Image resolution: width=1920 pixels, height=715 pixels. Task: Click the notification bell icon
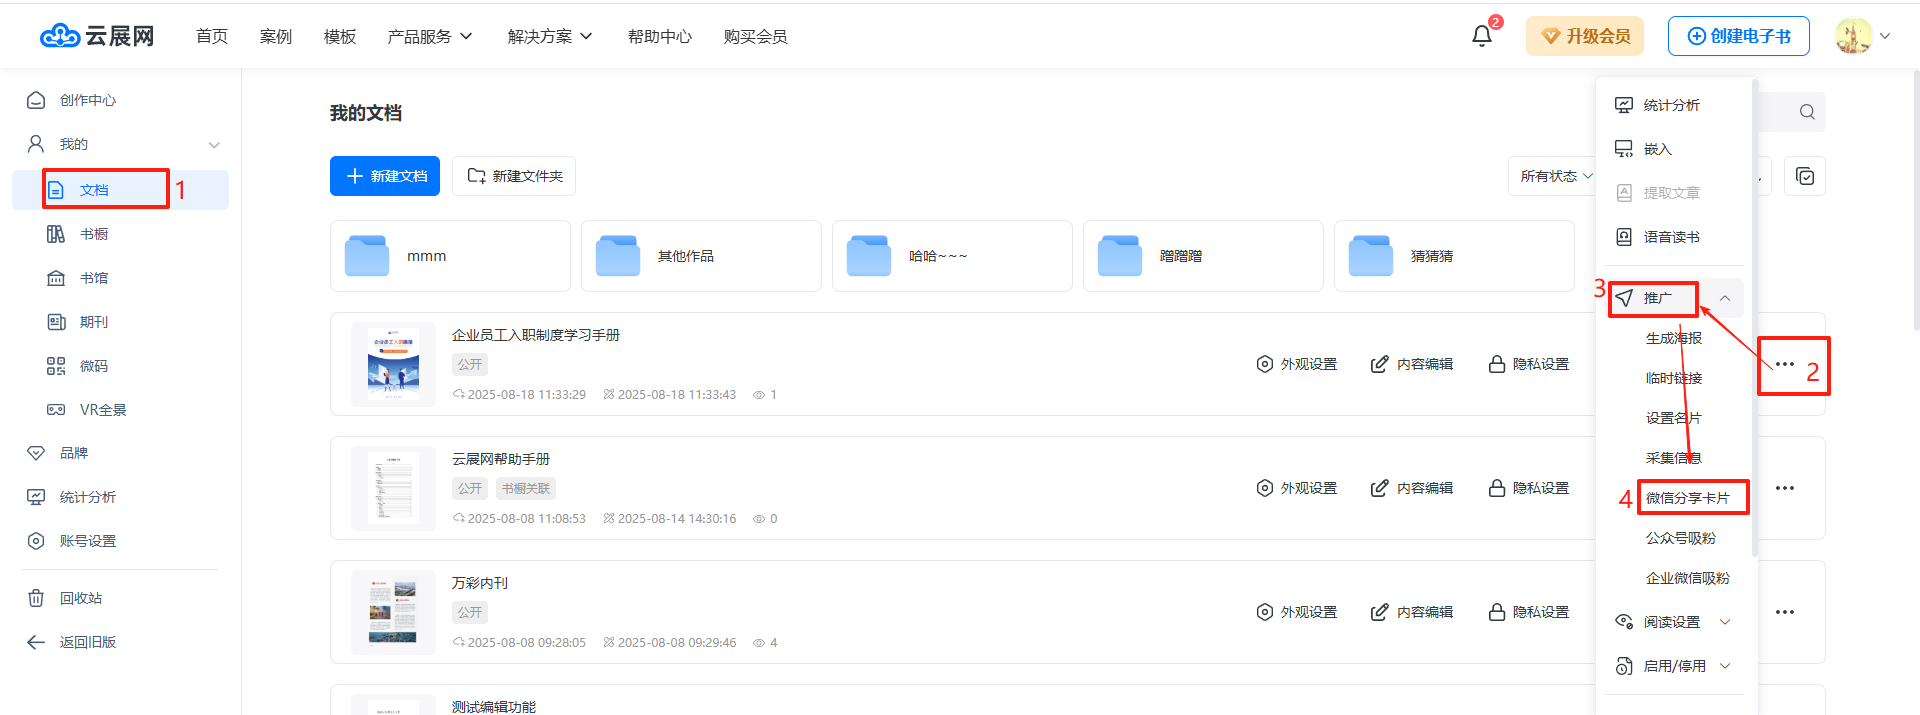1481,36
